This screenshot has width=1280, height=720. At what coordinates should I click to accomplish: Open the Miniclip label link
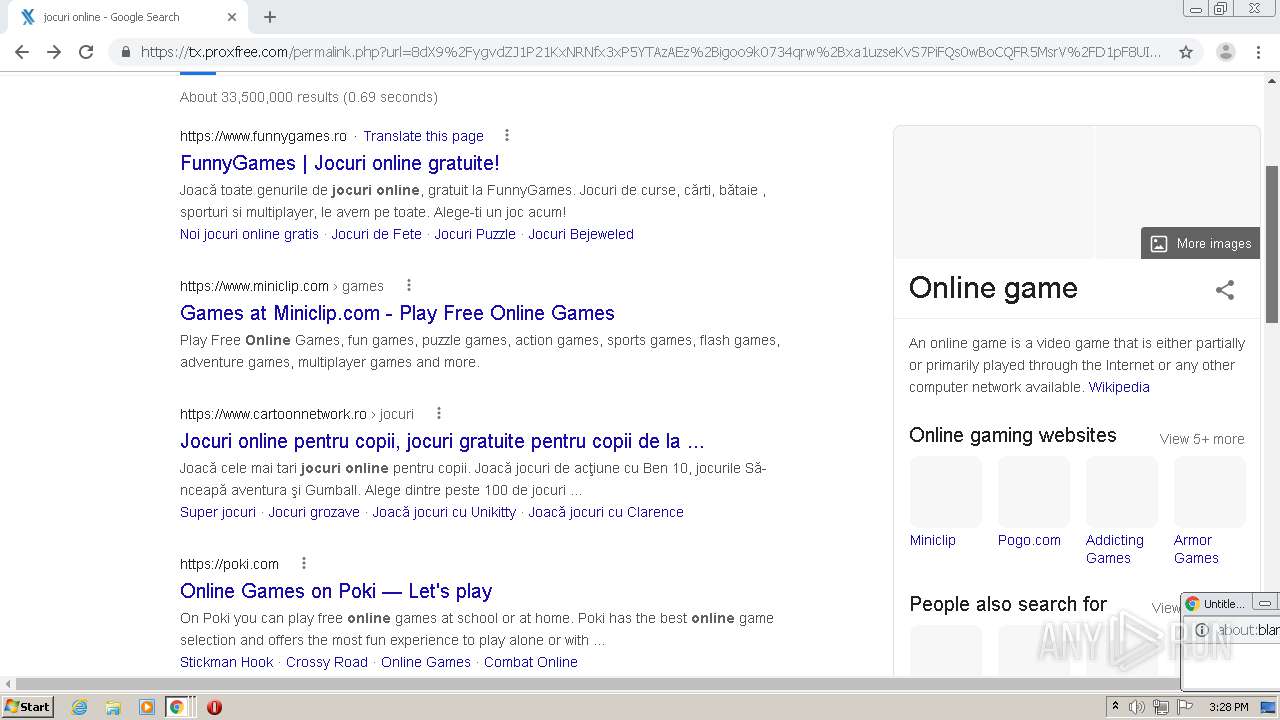click(x=933, y=540)
